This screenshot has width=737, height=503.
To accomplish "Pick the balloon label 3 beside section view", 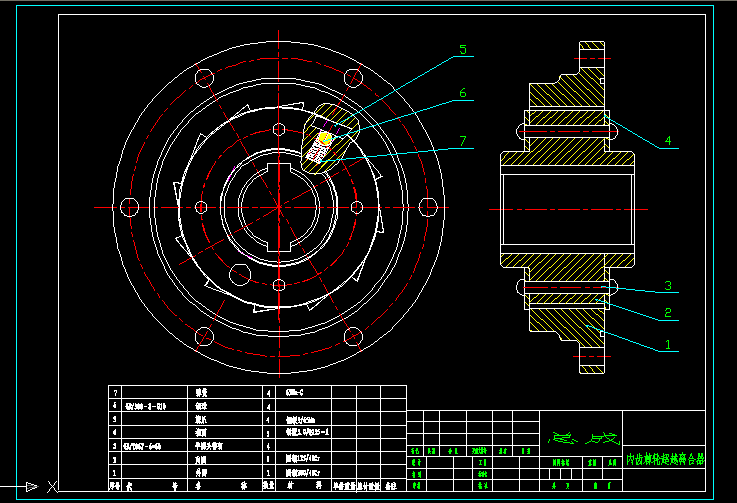I will [668, 286].
